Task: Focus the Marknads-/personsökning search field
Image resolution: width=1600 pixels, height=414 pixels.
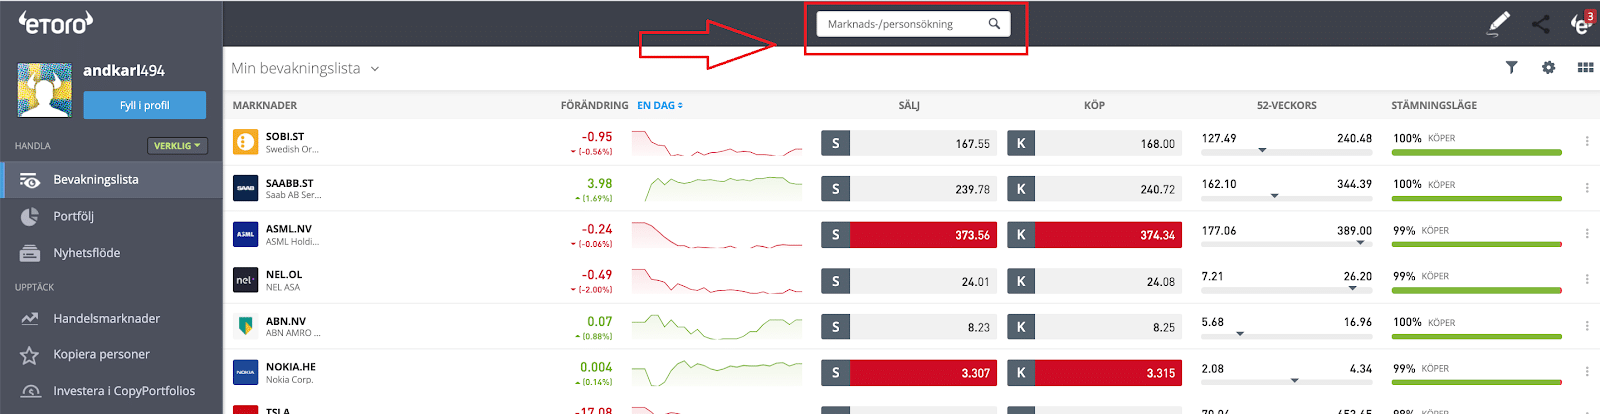Action: pyautogui.click(x=913, y=24)
